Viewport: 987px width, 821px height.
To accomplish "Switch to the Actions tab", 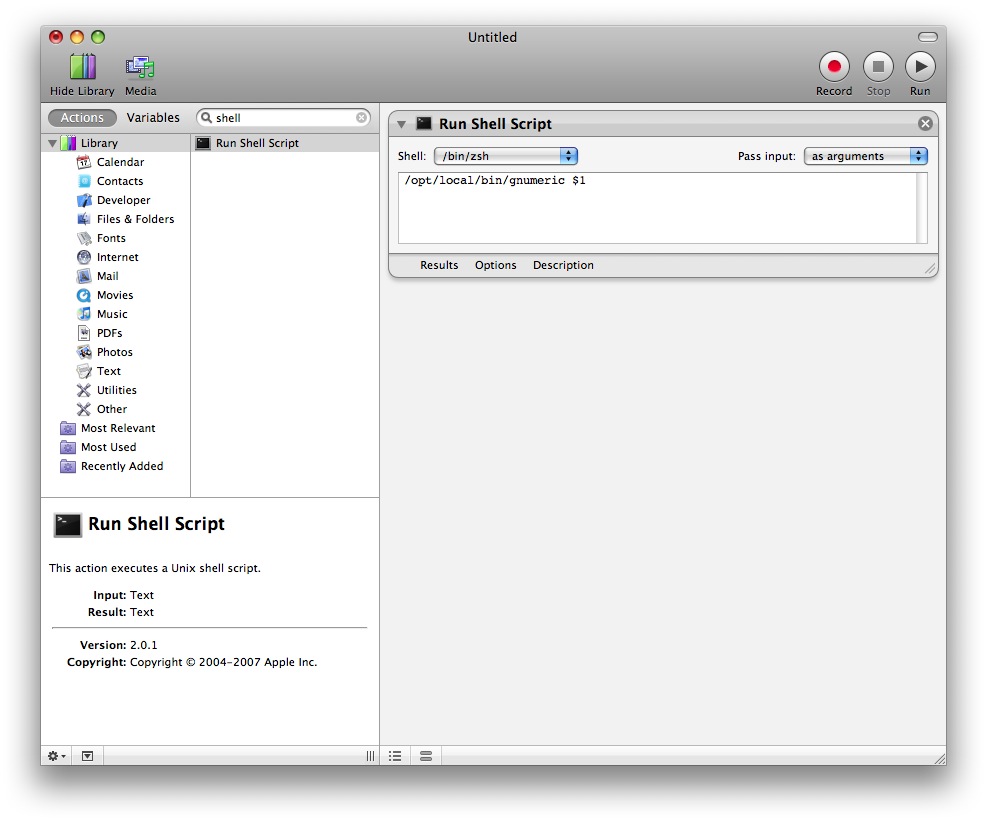I will (x=82, y=118).
